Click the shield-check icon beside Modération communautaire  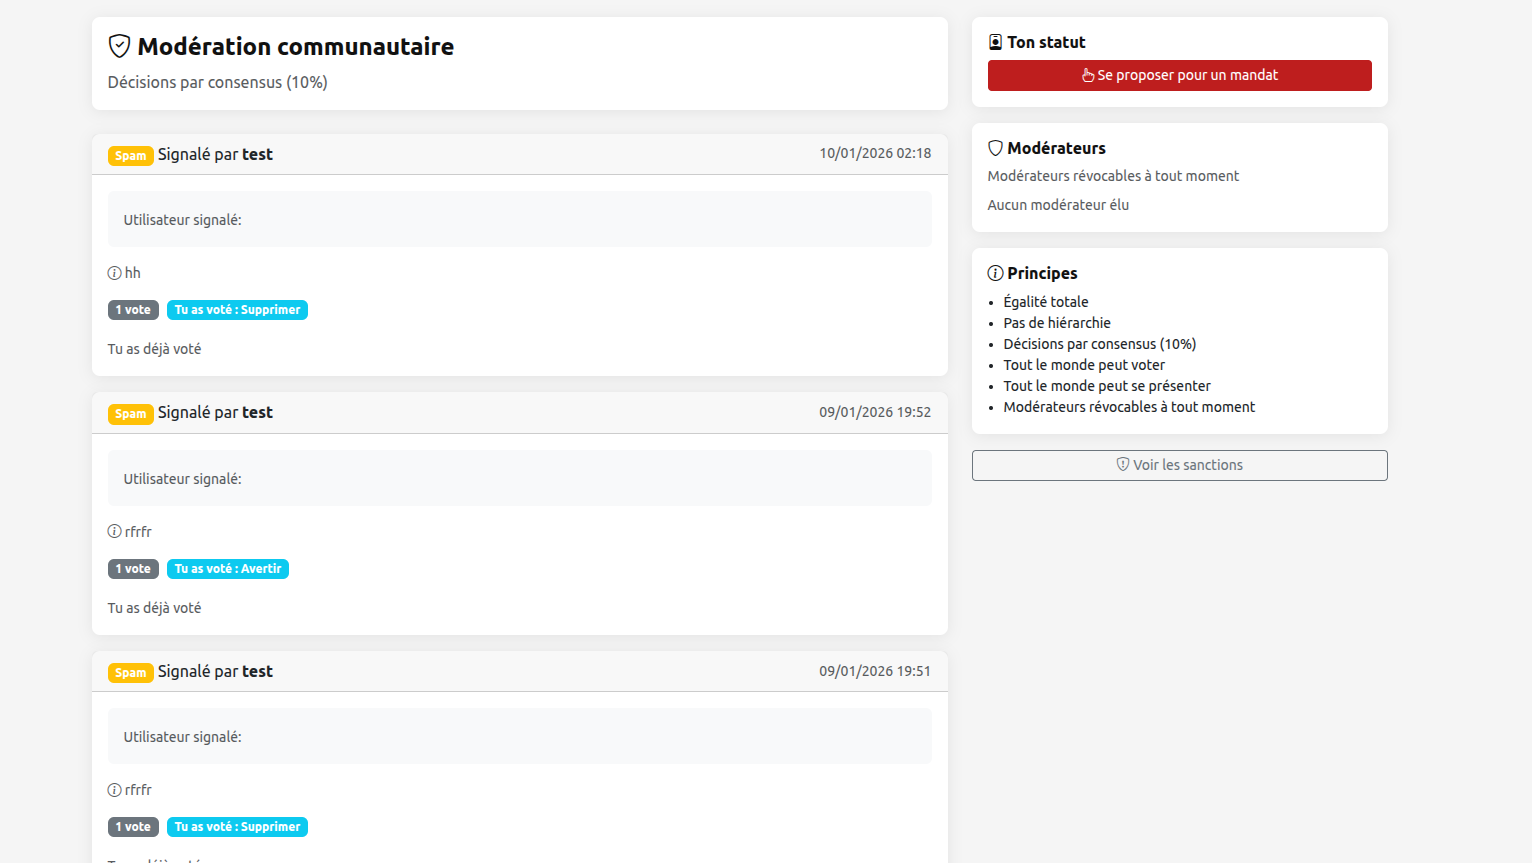point(119,46)
